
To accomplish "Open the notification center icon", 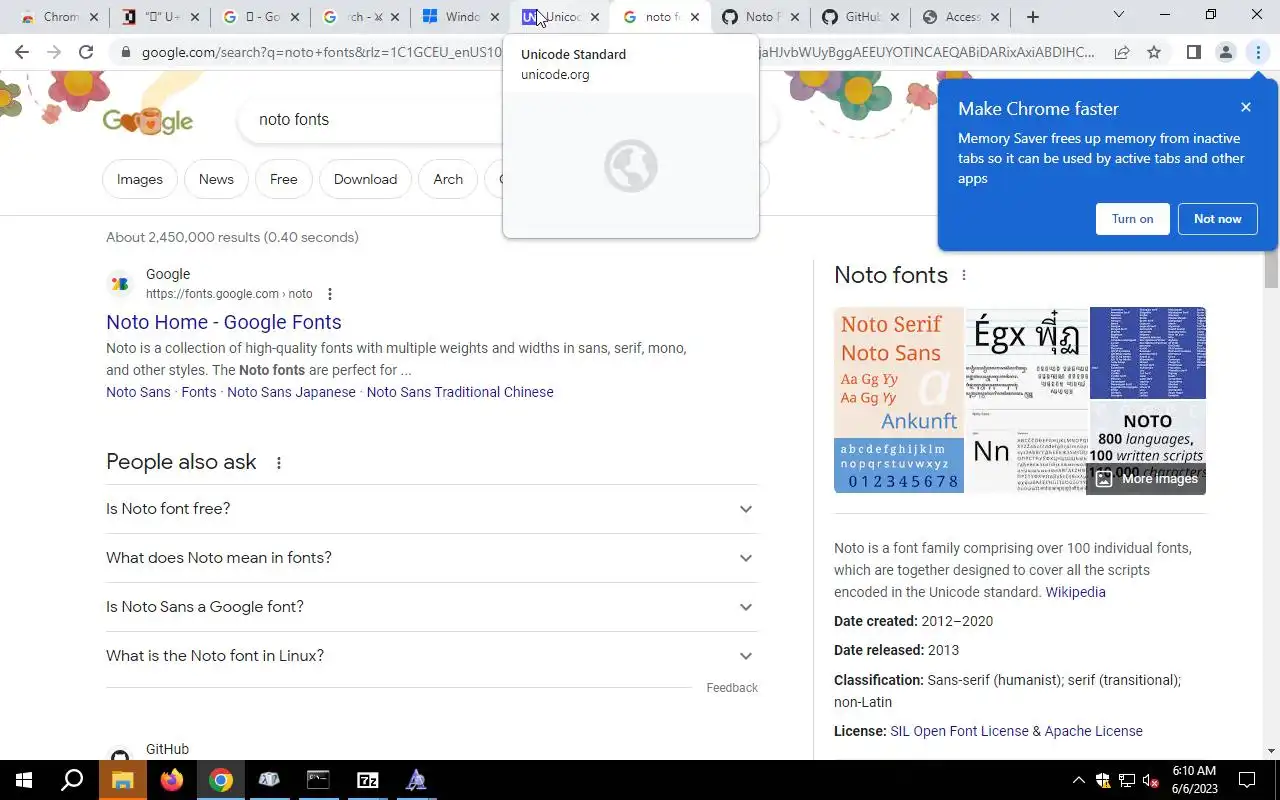I will tap(1247, 780).
